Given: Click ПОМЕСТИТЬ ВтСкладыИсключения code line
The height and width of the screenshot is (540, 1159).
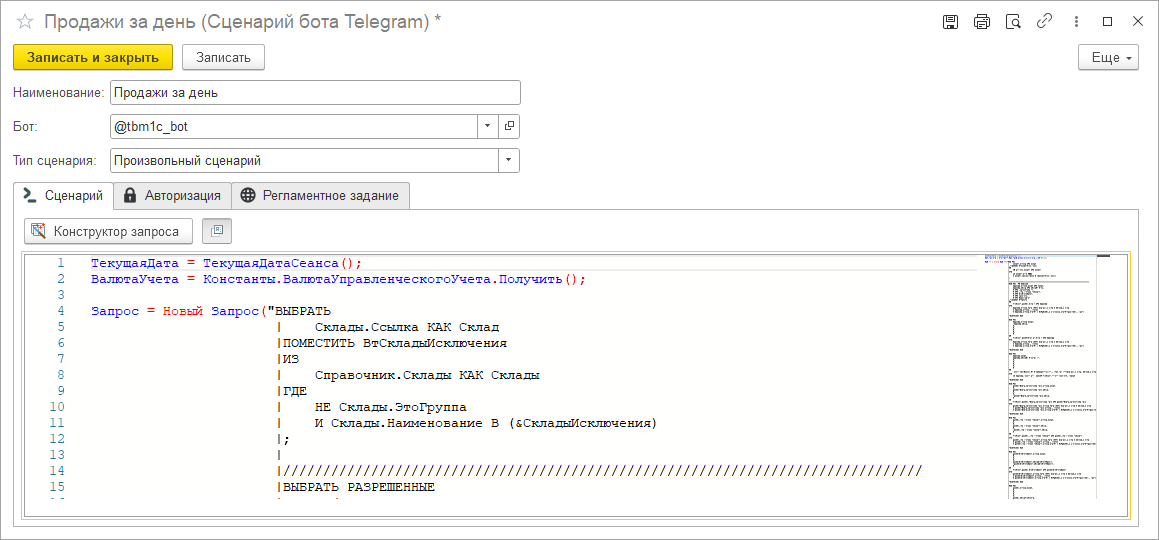Looking at the screenshot, I should pyautogui.click(x=394, y=344).
